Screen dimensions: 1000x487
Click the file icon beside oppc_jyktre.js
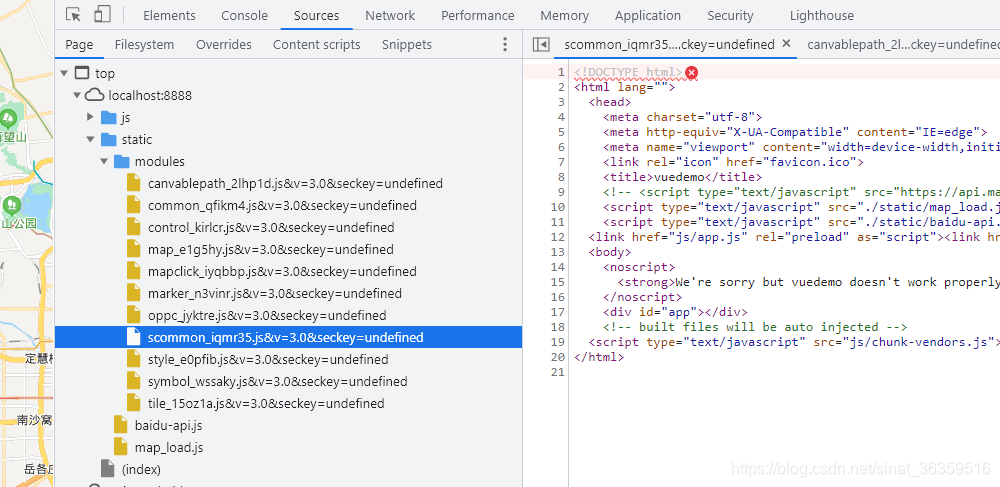coord(133,315)
